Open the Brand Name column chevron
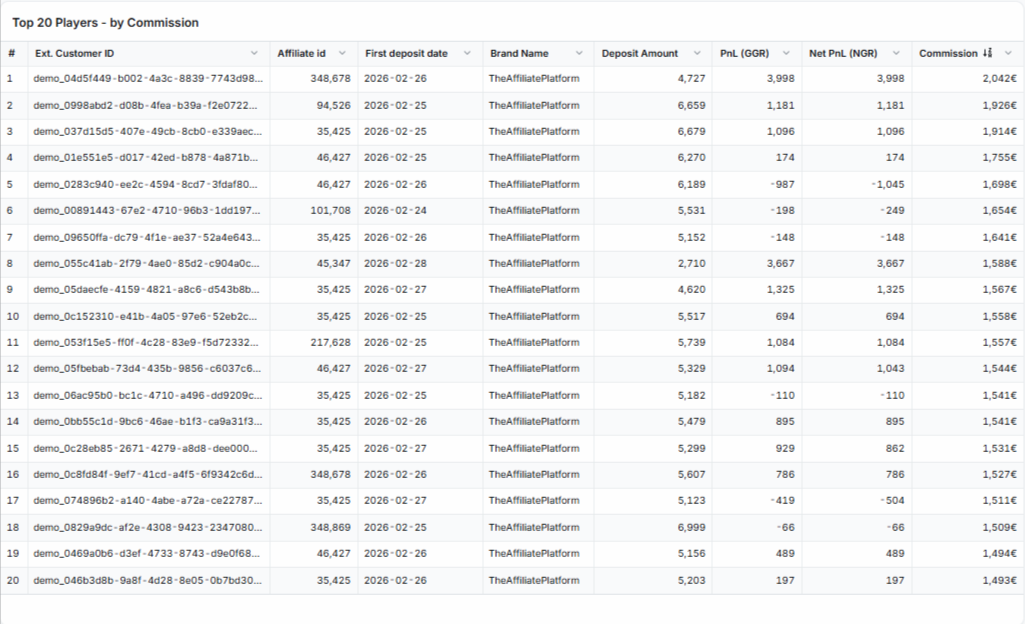 pyautogui.click(x=579, y=53)
